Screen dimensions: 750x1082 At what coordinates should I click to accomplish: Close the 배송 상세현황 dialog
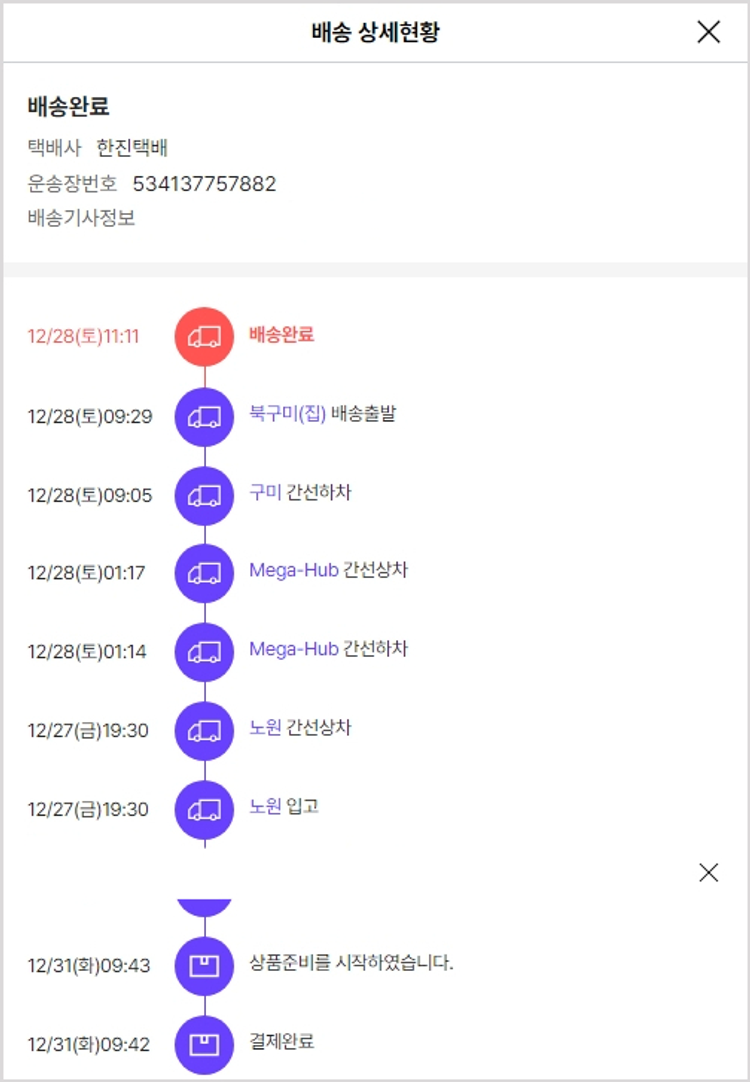click(708, 32)
